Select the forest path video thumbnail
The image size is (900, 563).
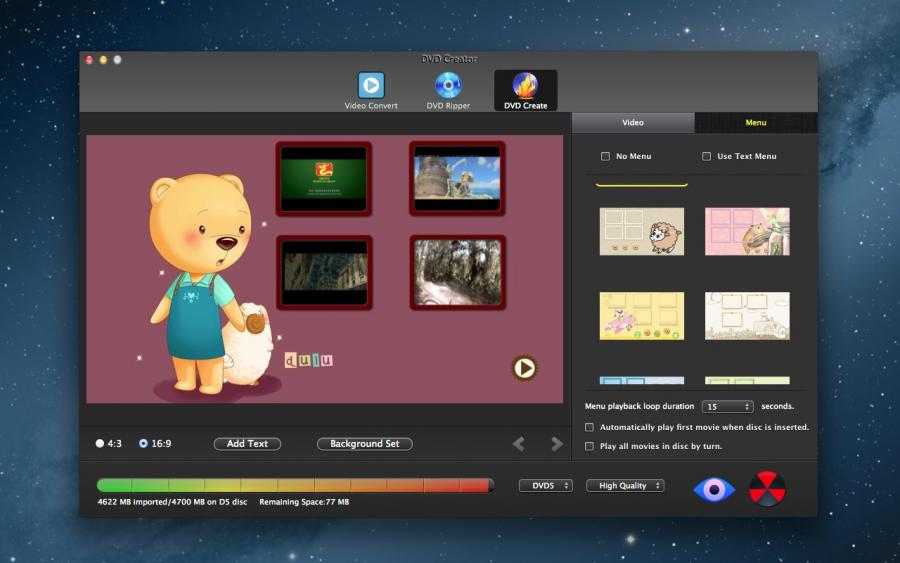click(x=458, y=273)
